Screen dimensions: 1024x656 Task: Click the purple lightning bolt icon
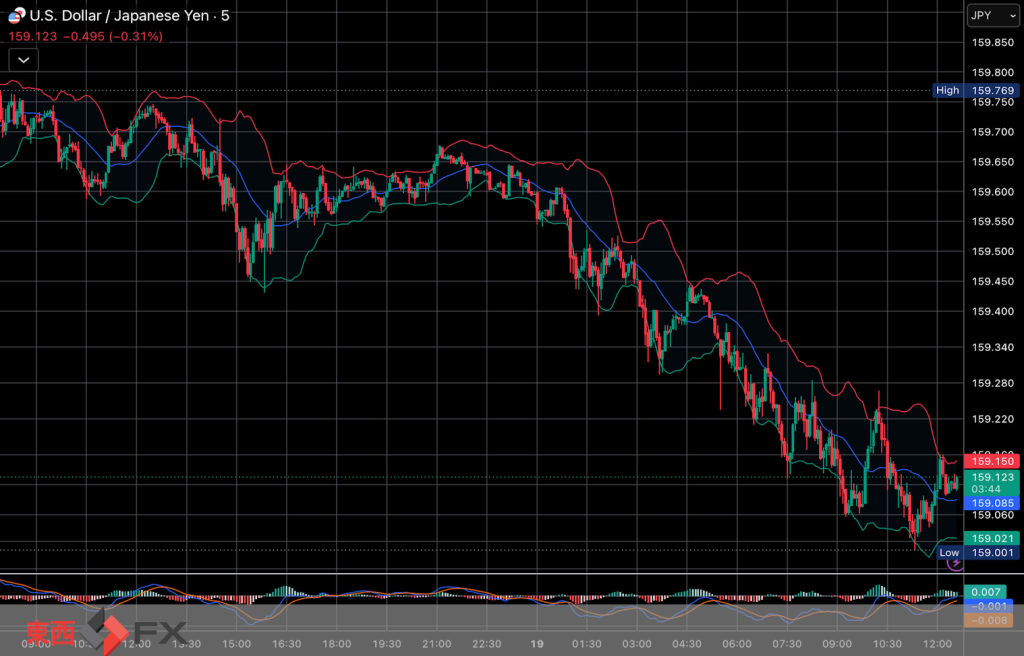tap(955, 563)
